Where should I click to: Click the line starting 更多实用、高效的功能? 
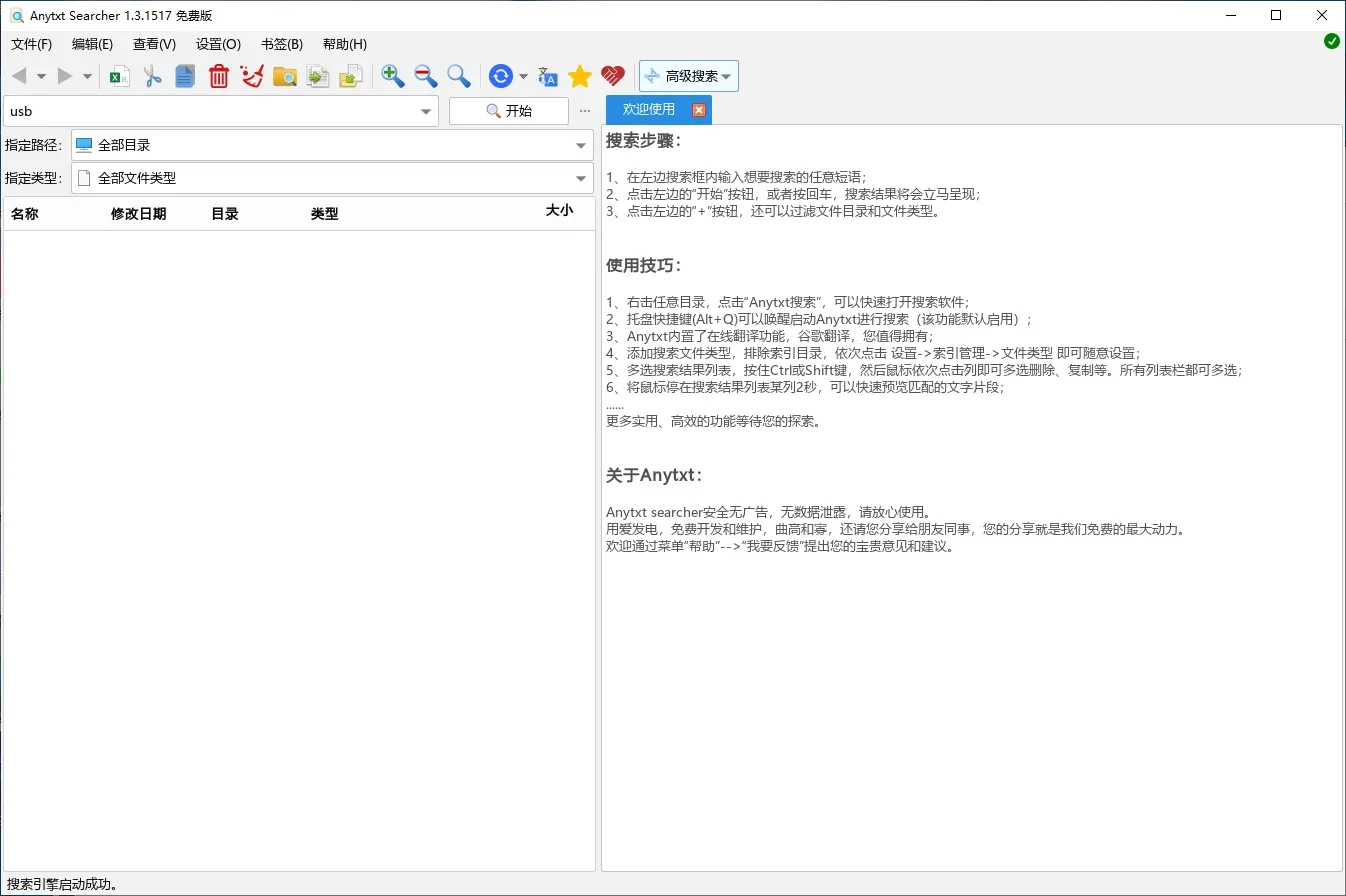coord(714,421)
